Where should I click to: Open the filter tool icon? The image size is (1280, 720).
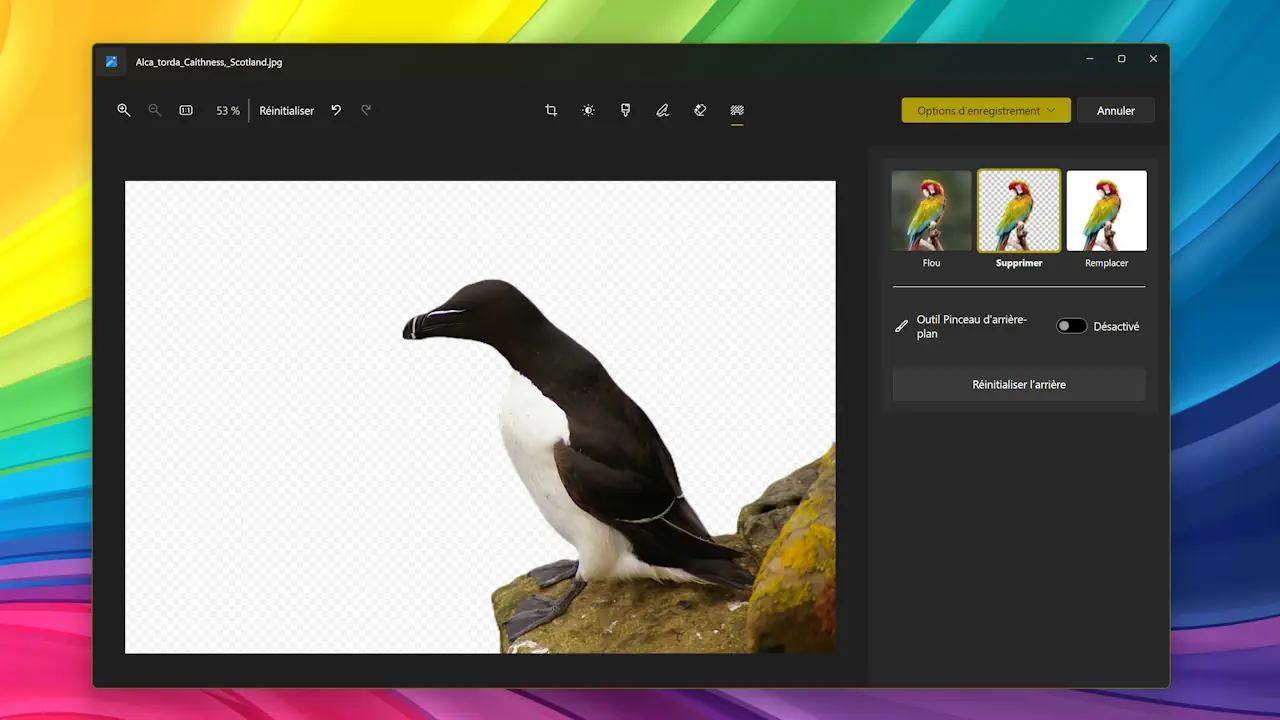click(625, 110)
